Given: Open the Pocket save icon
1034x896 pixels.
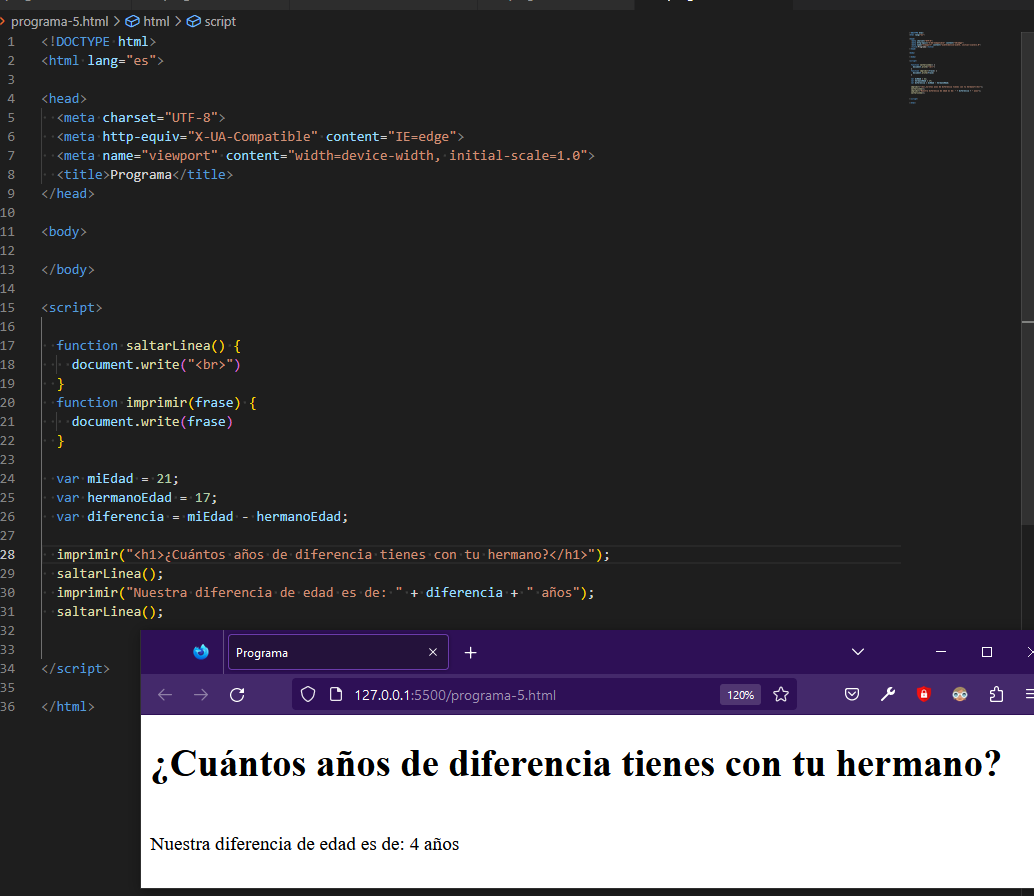Looking at the screenshot, I should coord(852,694).
